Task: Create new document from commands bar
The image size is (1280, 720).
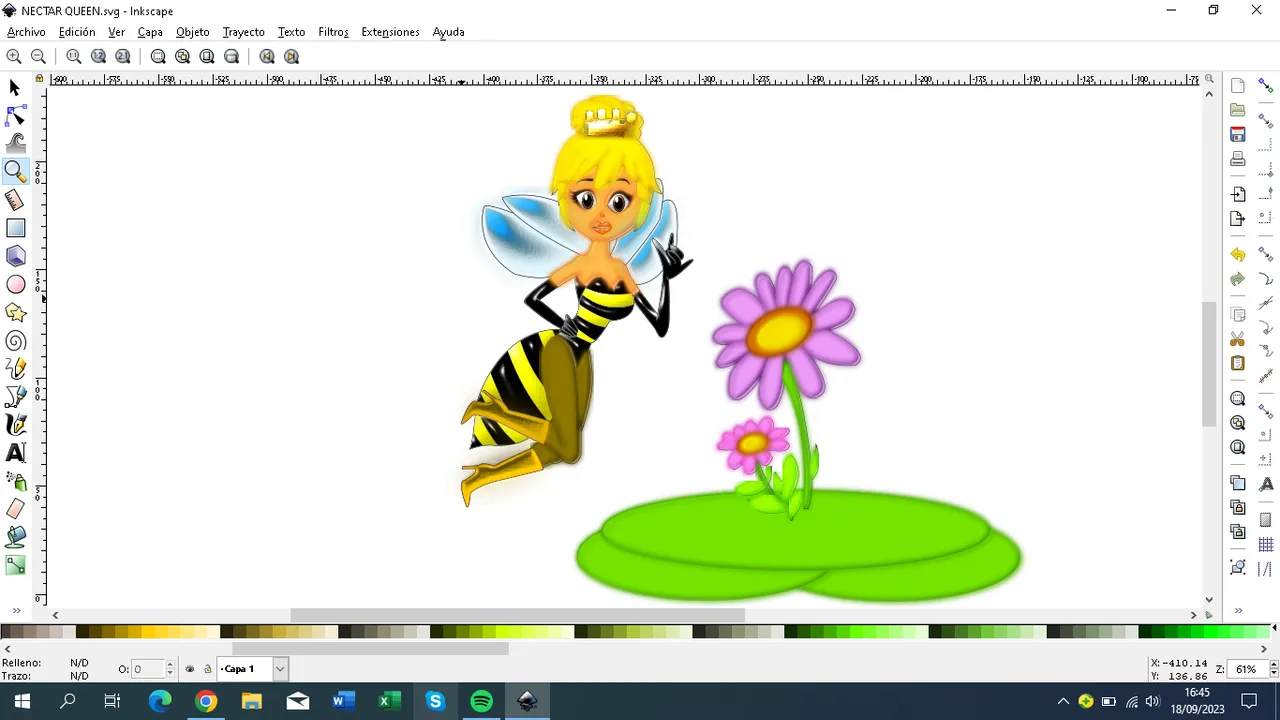Action: click(1238, 86)
